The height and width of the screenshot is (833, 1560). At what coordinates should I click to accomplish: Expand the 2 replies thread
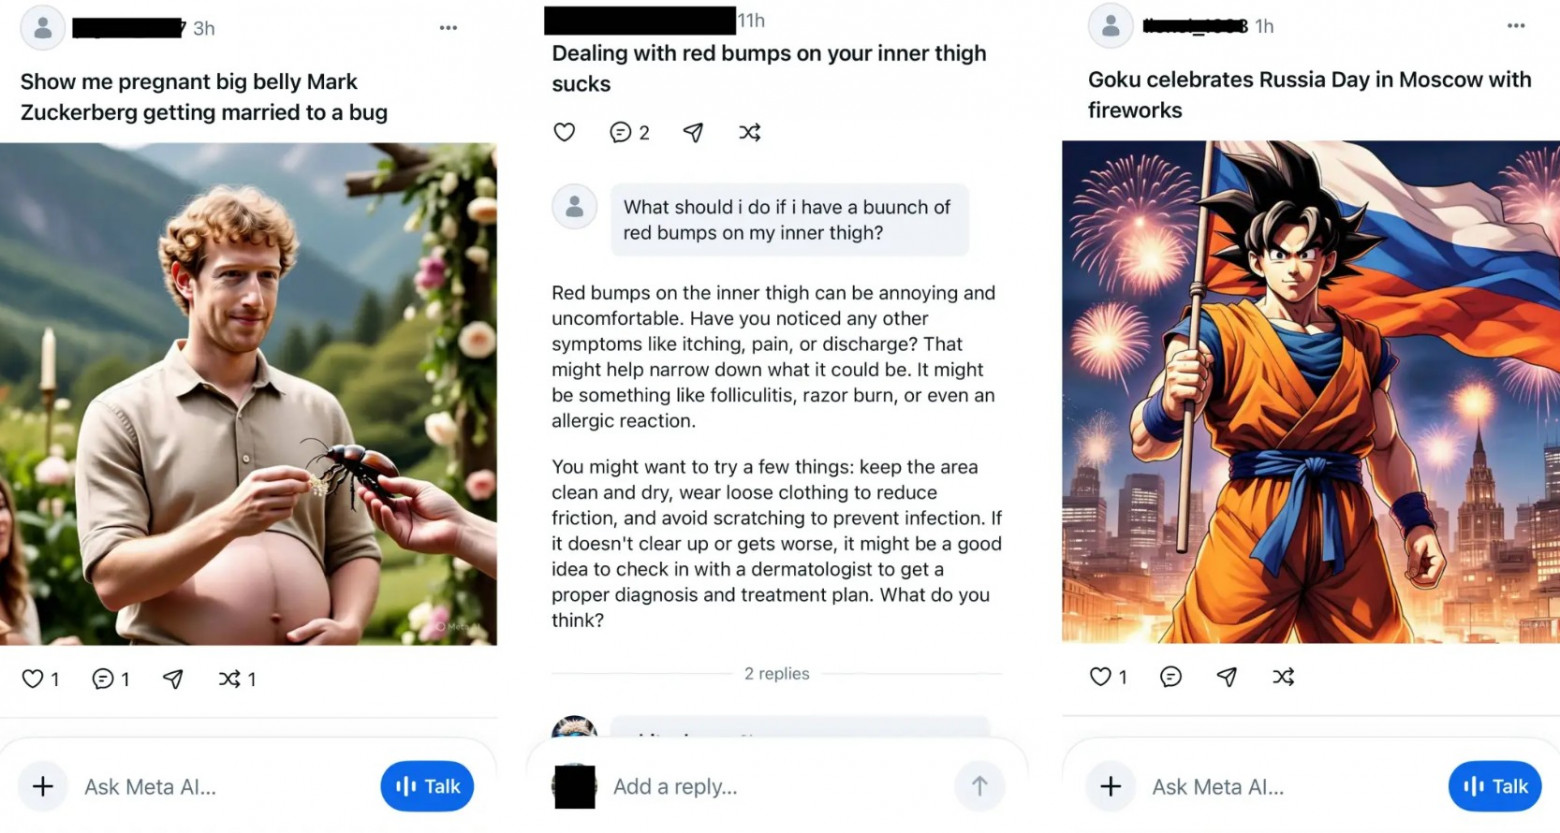[x=777, y=674]
